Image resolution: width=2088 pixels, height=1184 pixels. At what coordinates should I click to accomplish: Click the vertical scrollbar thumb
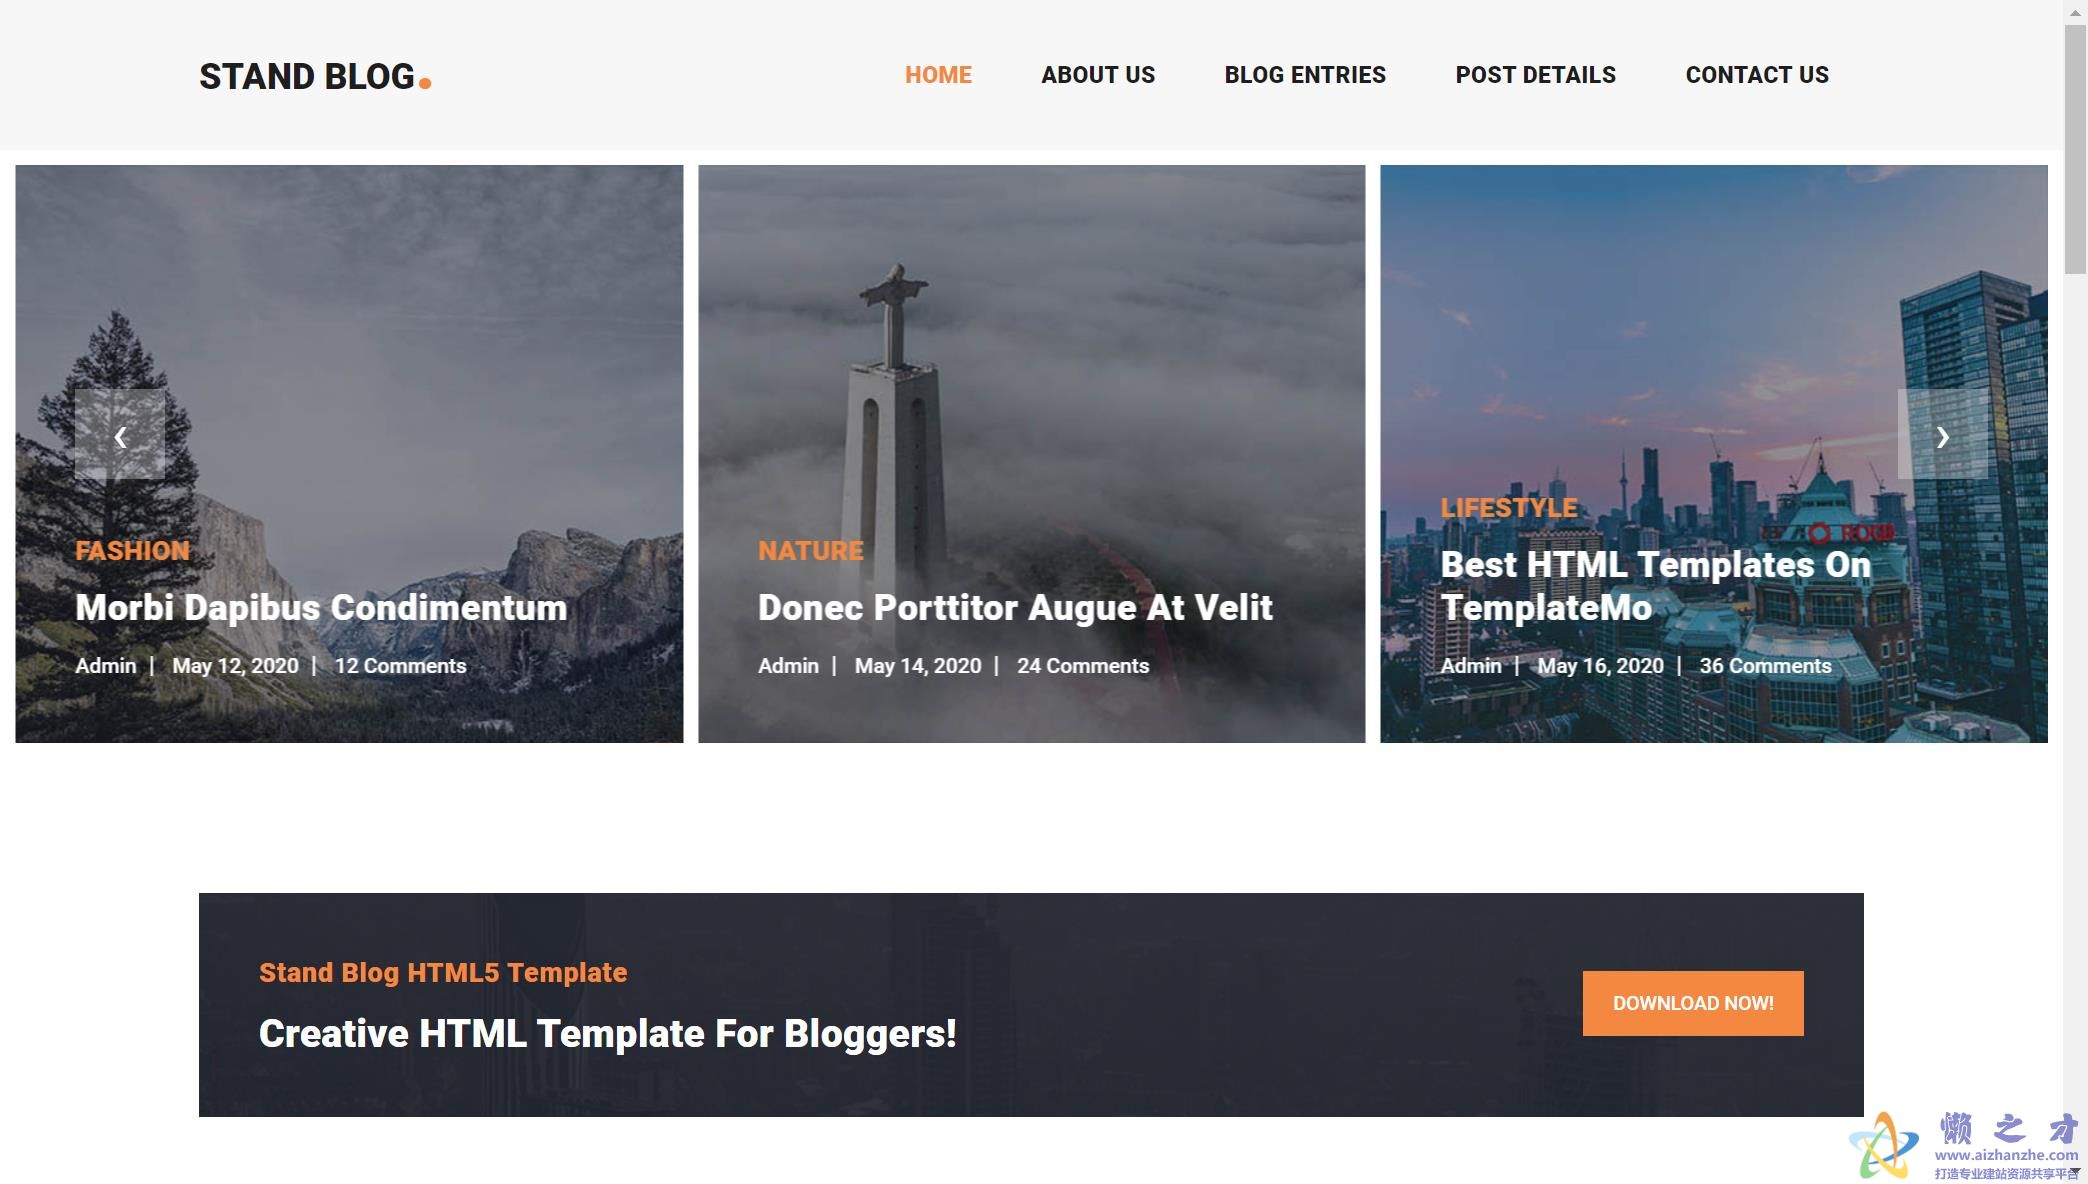click(2075, 148)
